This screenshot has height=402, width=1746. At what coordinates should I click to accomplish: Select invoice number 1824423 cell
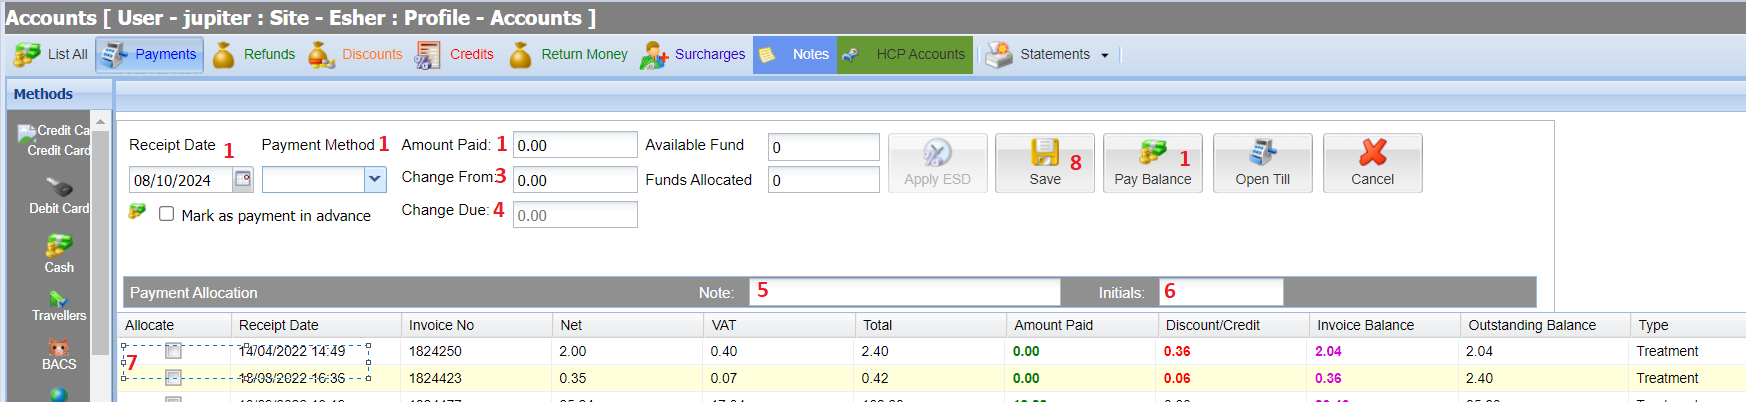click(x=435, y=378)
